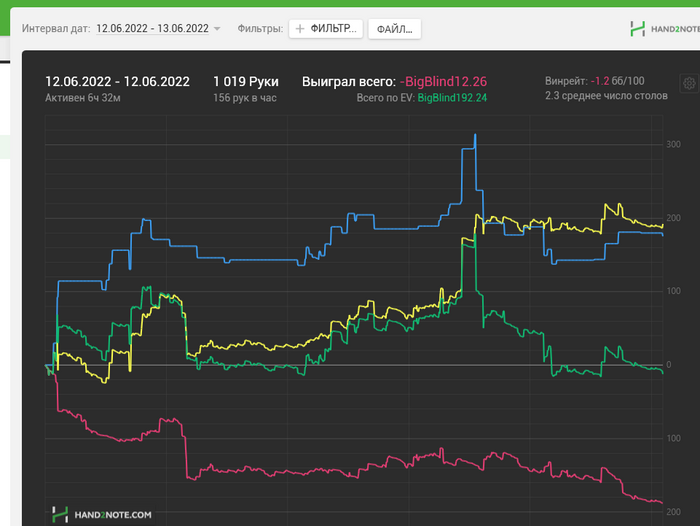Click the 300 axis label on chart

[673, 144]
